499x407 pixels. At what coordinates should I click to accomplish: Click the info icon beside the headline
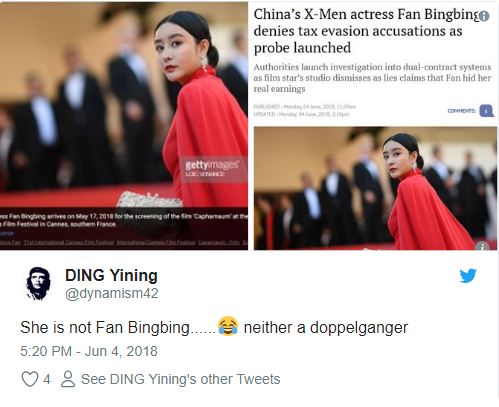[x=484, y=16]
